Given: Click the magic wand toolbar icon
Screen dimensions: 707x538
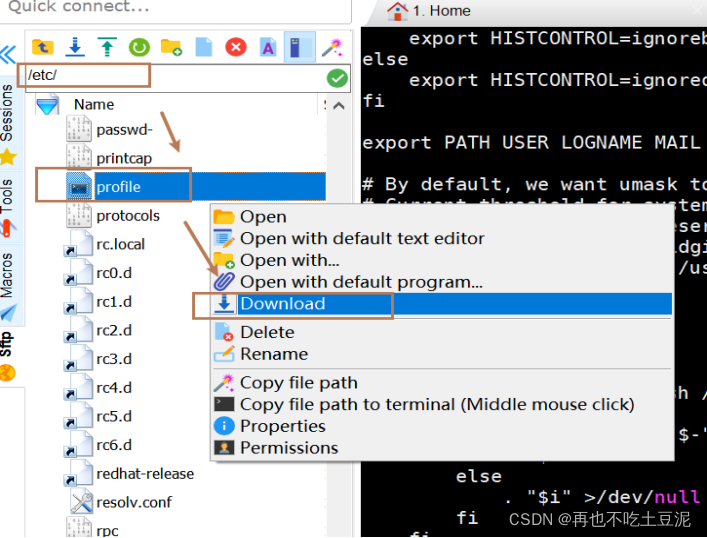Looking at the screenshot, I should (332, 47).
